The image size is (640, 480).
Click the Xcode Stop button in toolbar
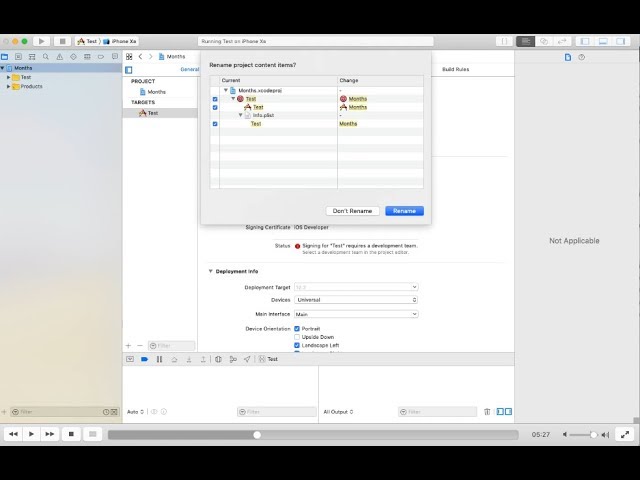(62, 41)
